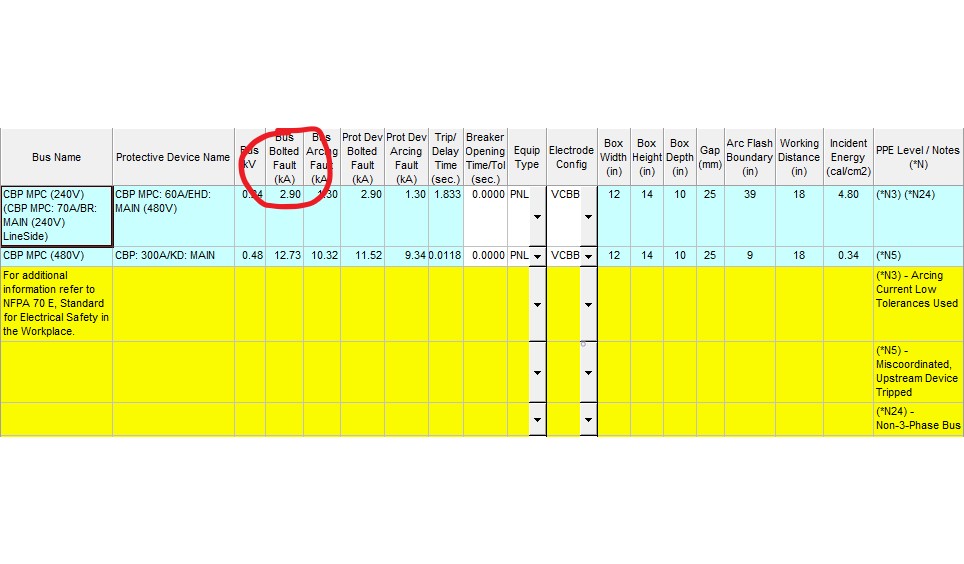Click the 10.32 Bus Arcing Fault cell
This screenshot has width=964, height=564.
click(x=321, y=255)
